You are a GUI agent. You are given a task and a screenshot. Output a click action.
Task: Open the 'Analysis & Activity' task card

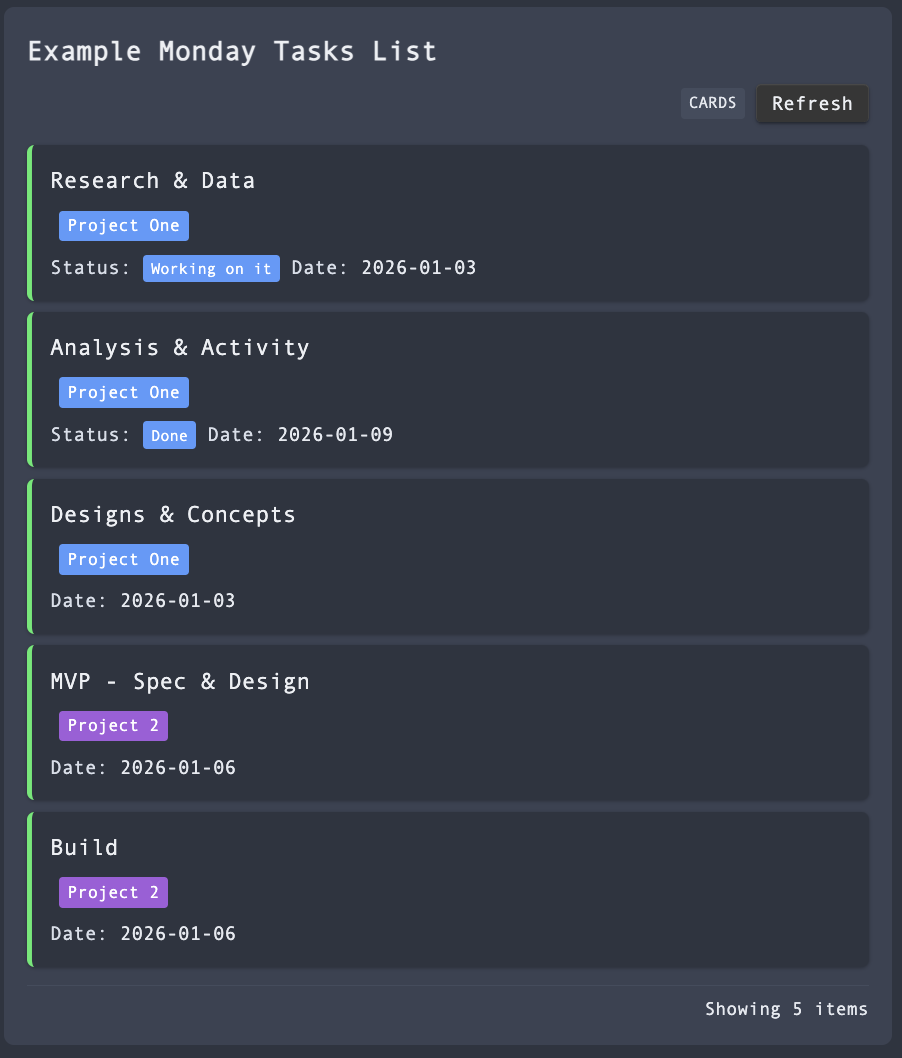450,347
